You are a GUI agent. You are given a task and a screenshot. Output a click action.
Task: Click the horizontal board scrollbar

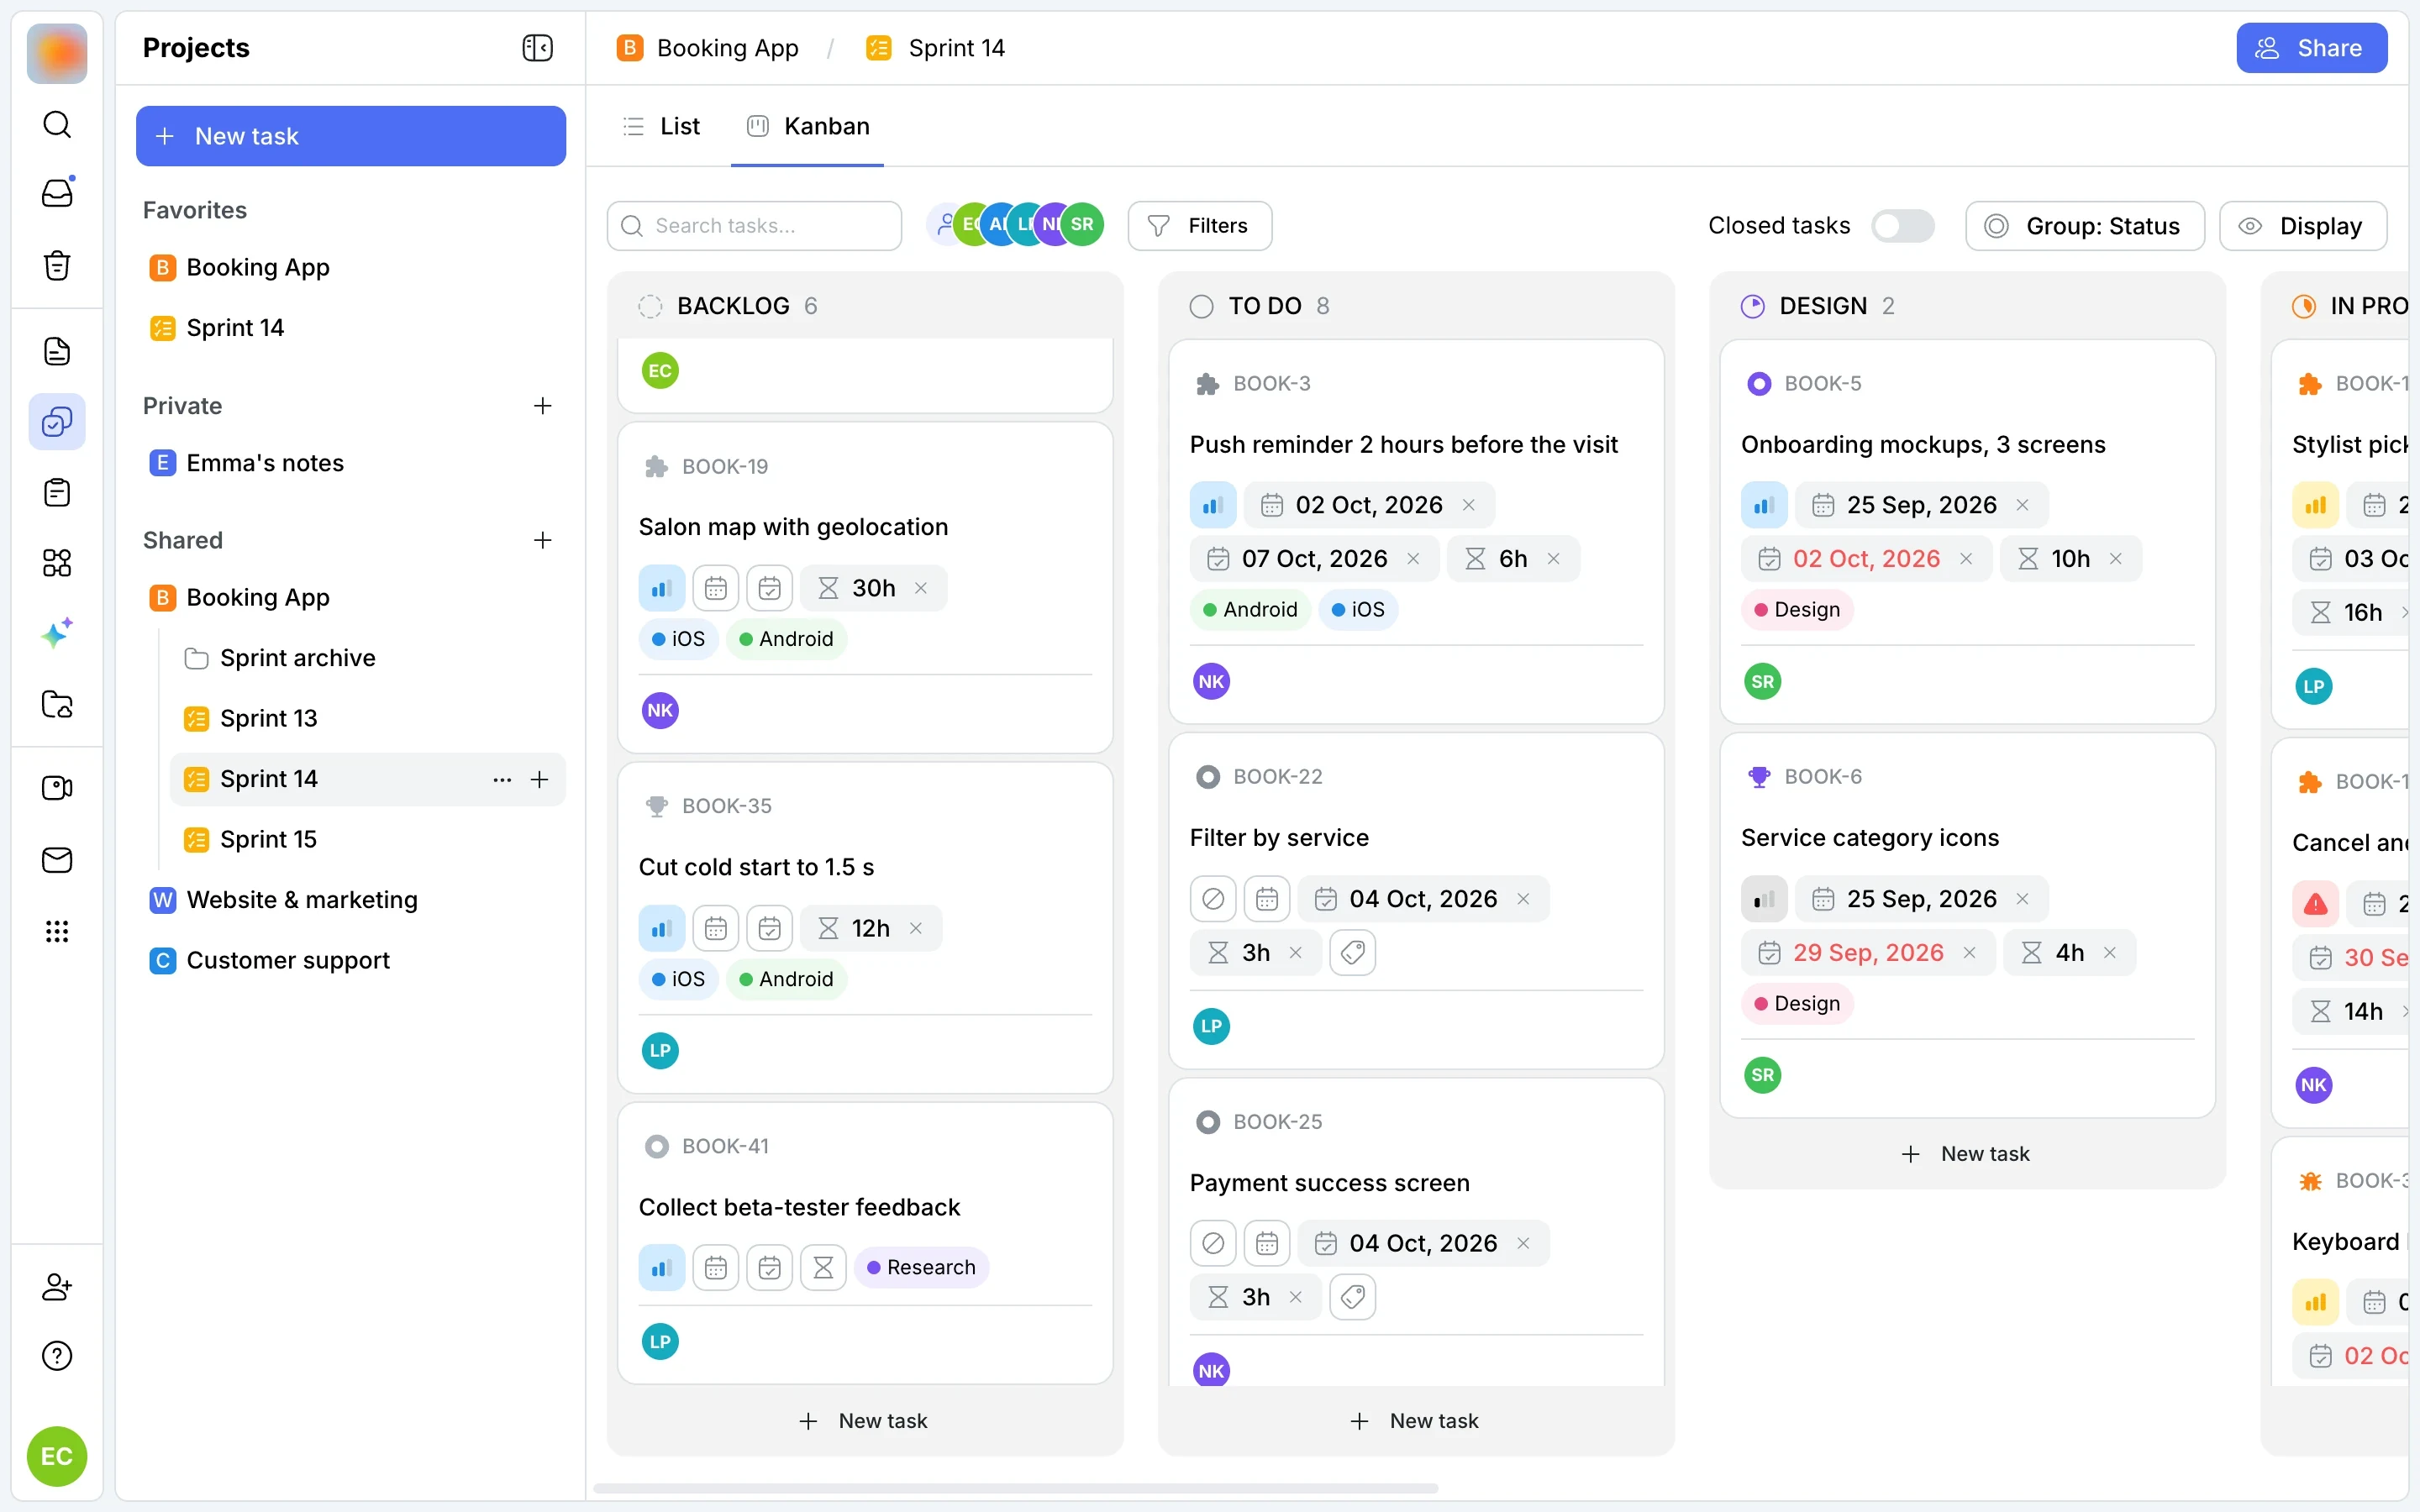1015,1489
